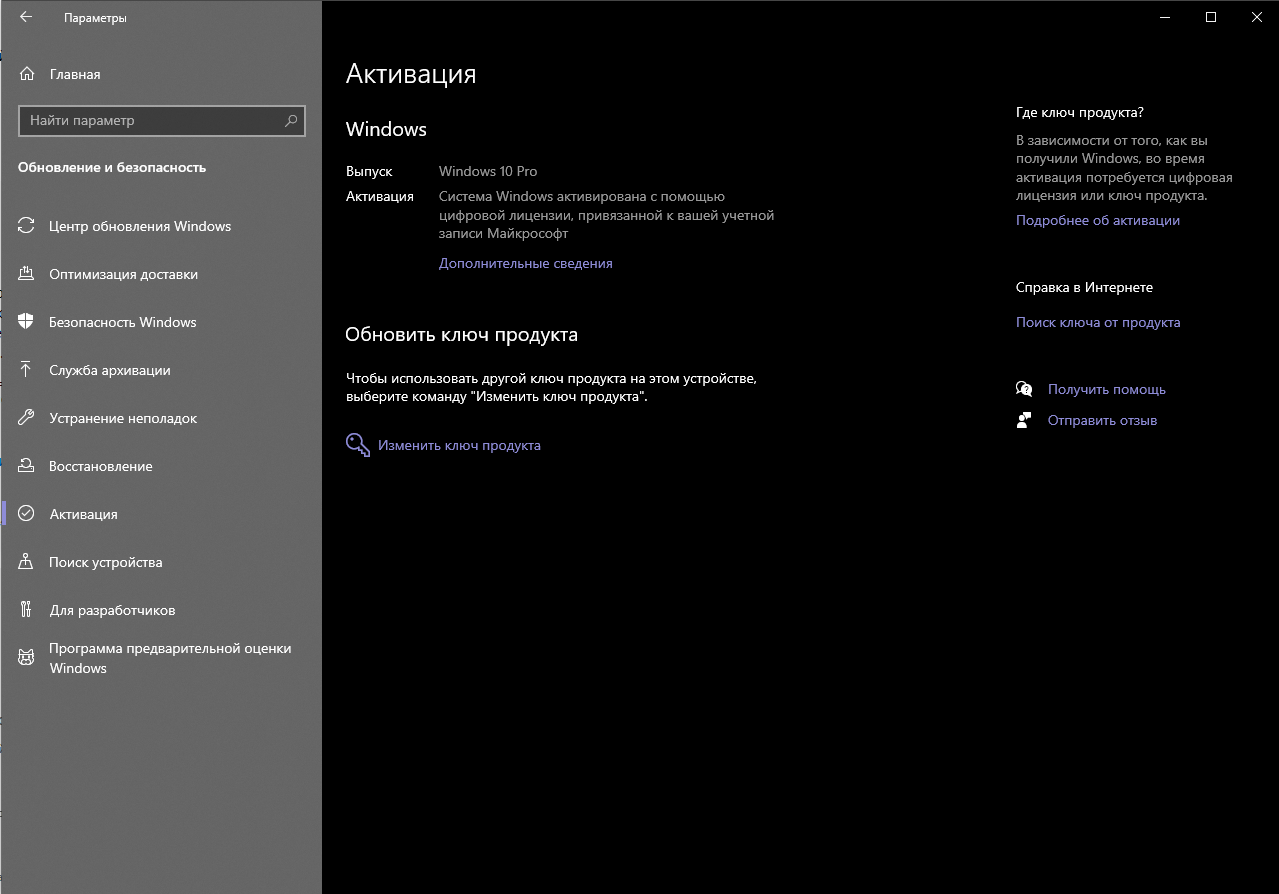This screenshot has height=894, width=1279.
Task: Click the Найти параметр search field
Action: [162, 121]
